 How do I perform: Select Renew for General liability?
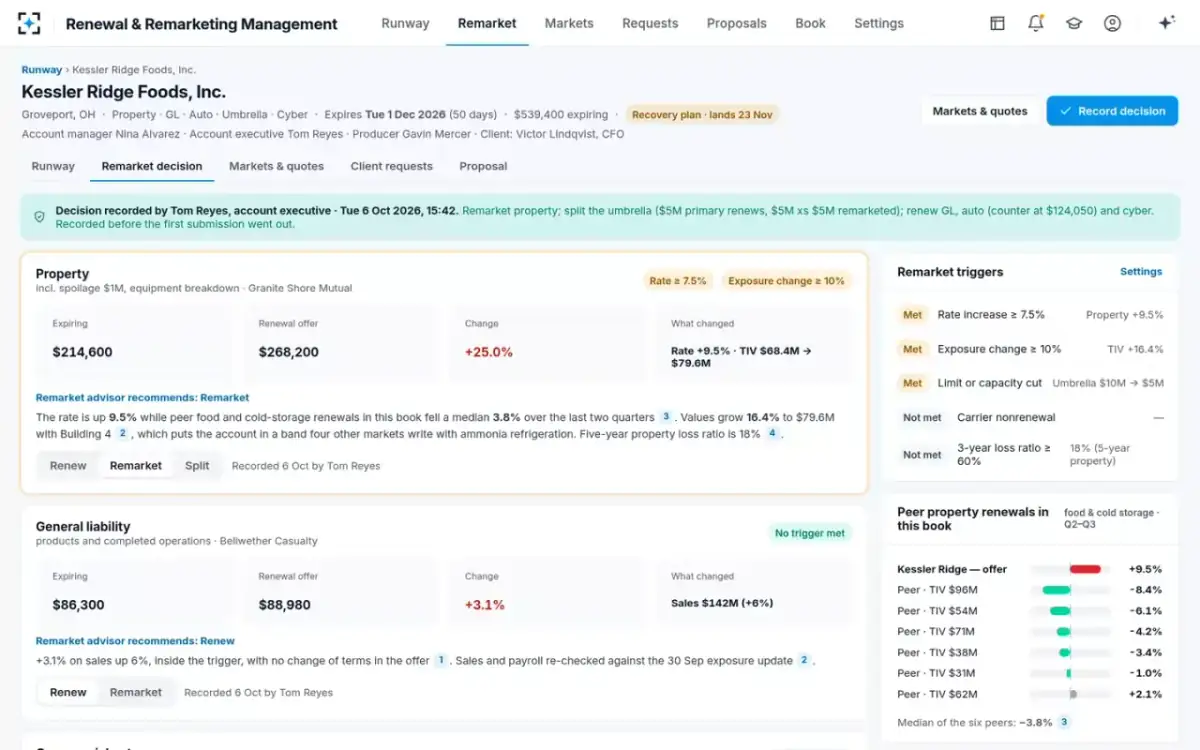coord(68,692)
